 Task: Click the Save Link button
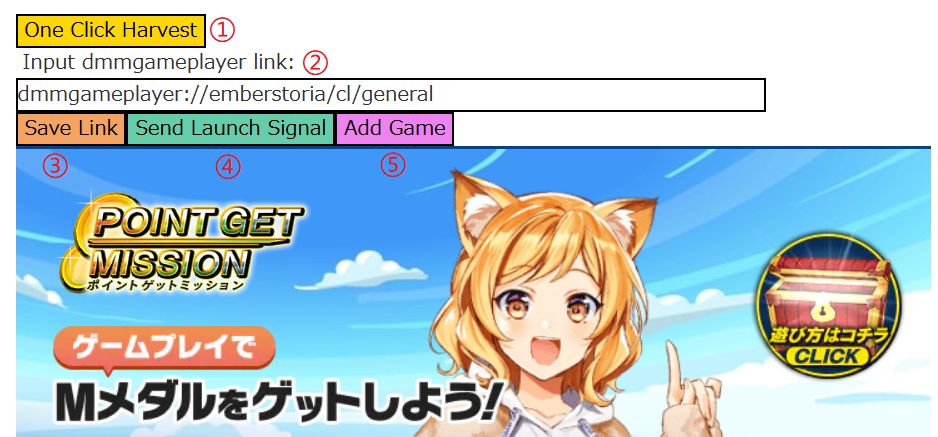point(71,128)
